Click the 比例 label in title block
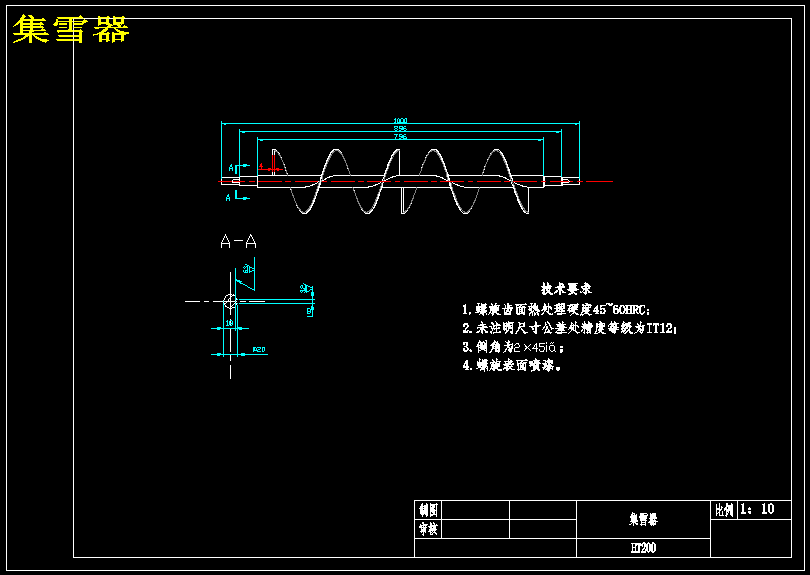The width and height of the screenshot is (810, 575). tap(724, 510)
